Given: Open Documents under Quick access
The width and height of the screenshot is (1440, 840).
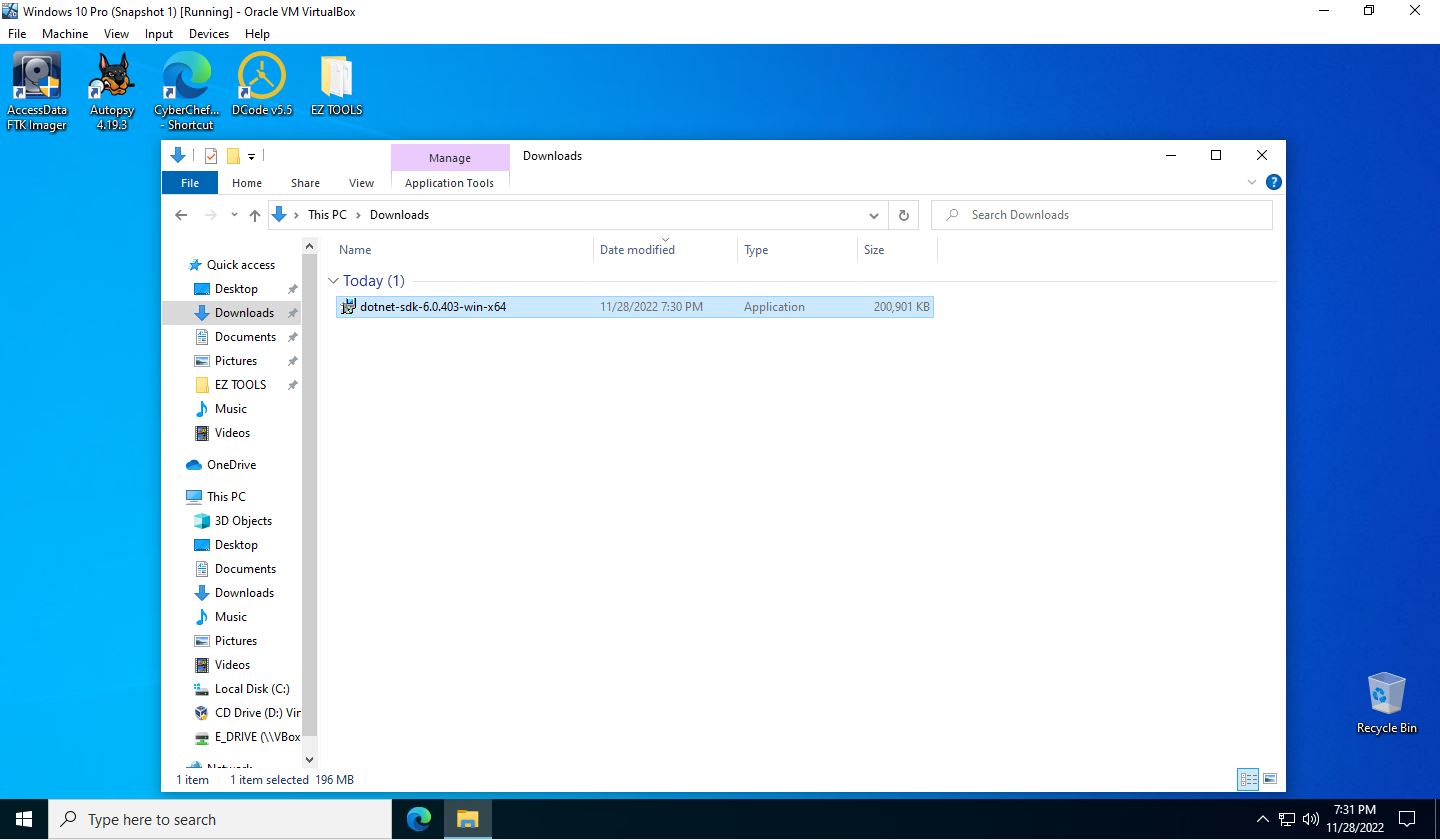Looking at the screenshot, I should click(245, 337).
